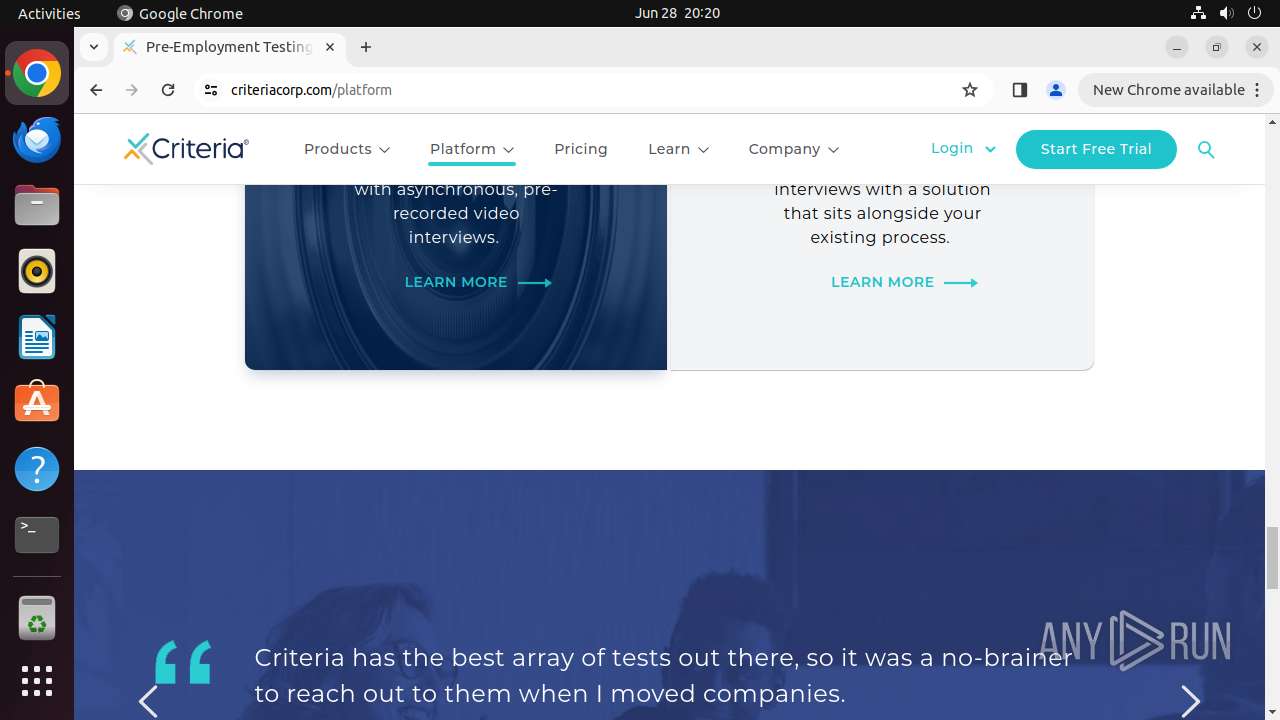Expand the Learn menu
The image size is (1280, 720).
679,149
